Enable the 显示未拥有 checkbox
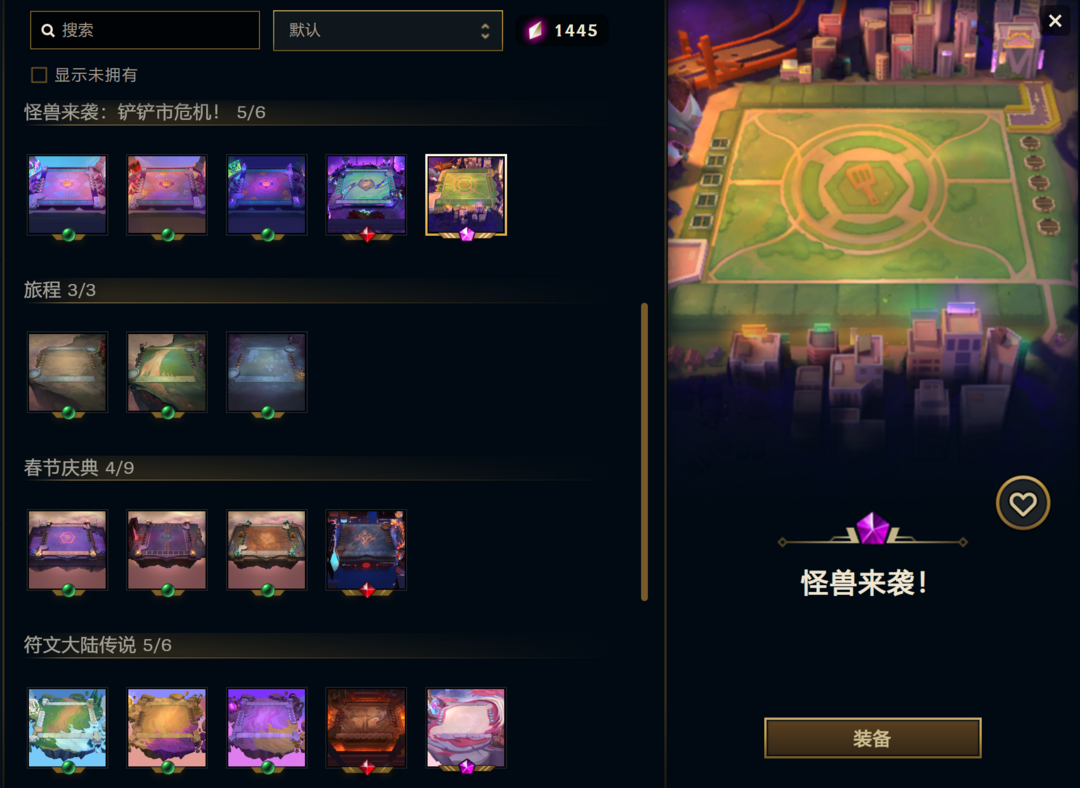 coord(39,75)
